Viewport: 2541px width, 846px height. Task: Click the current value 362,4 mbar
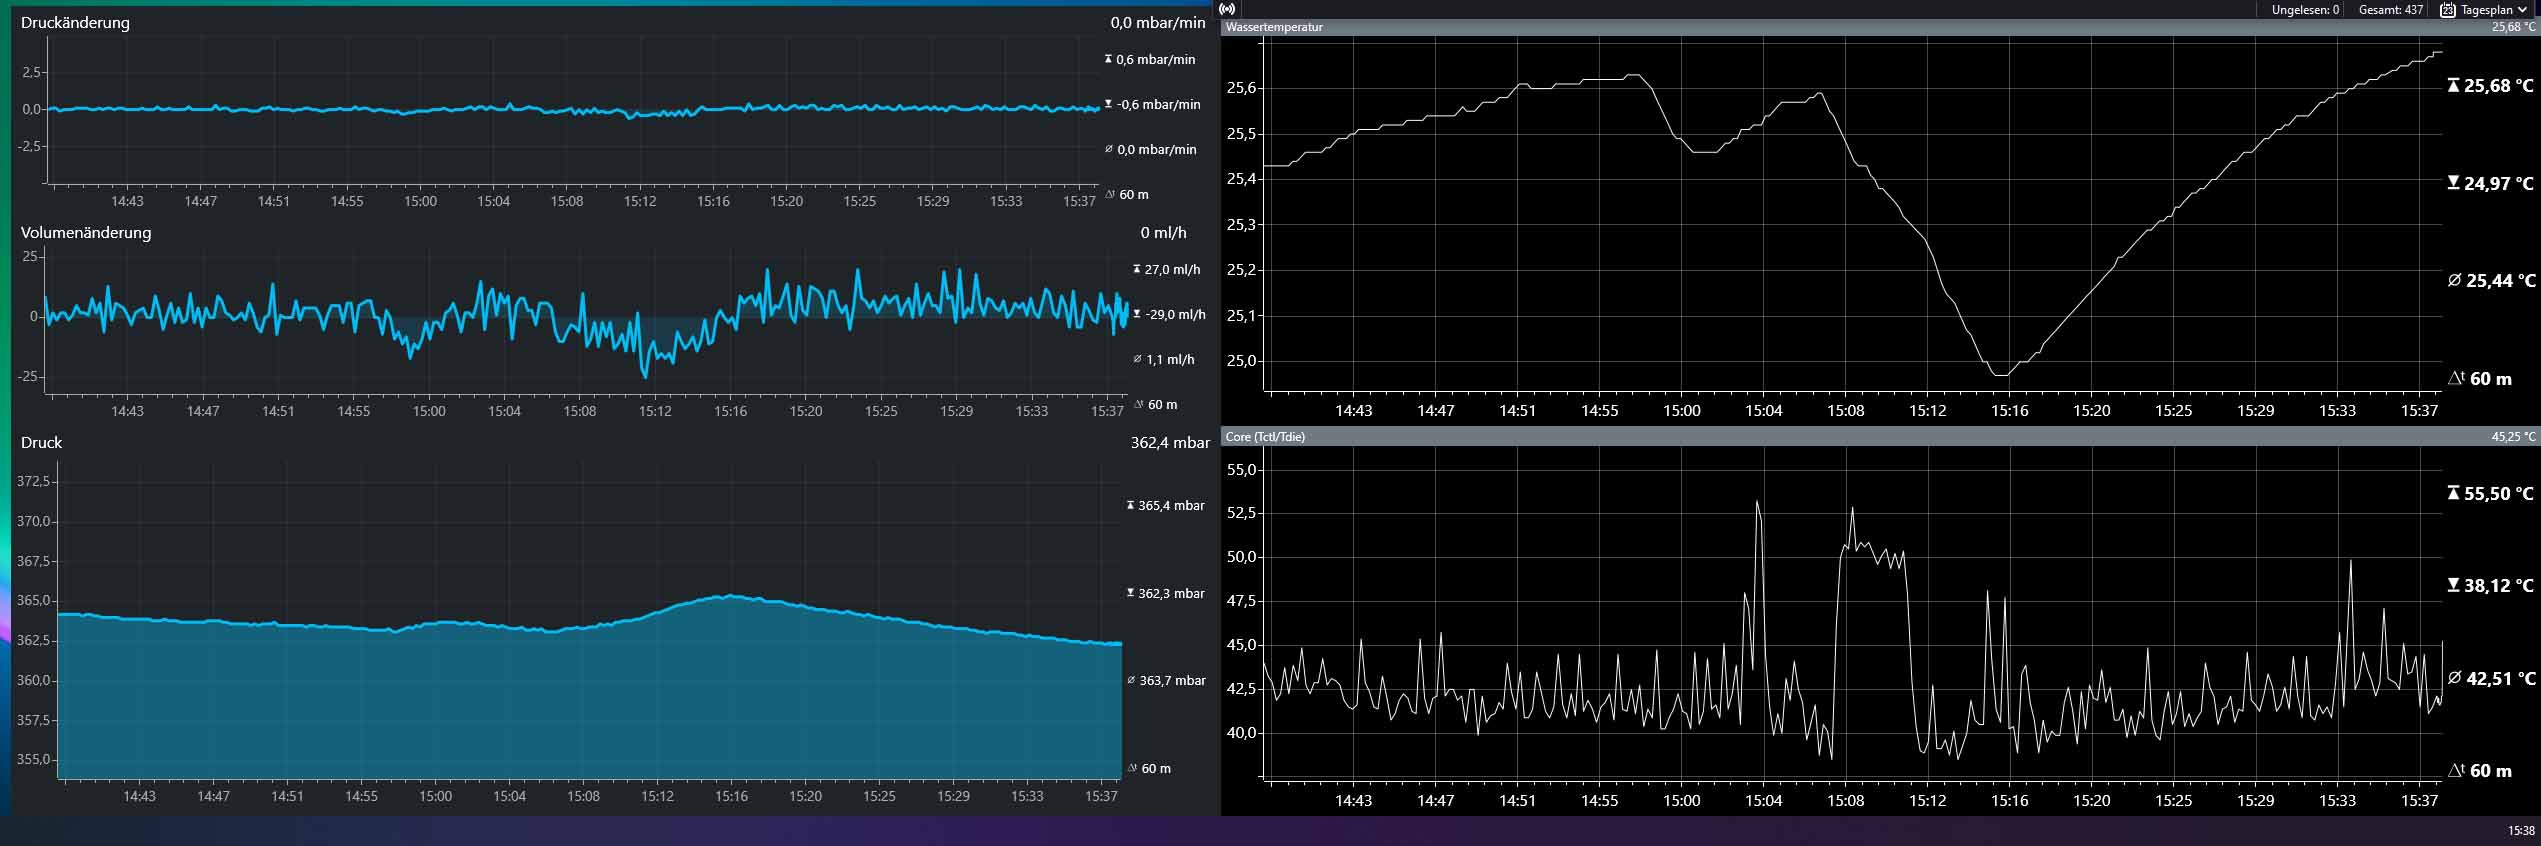[1170, 442]
